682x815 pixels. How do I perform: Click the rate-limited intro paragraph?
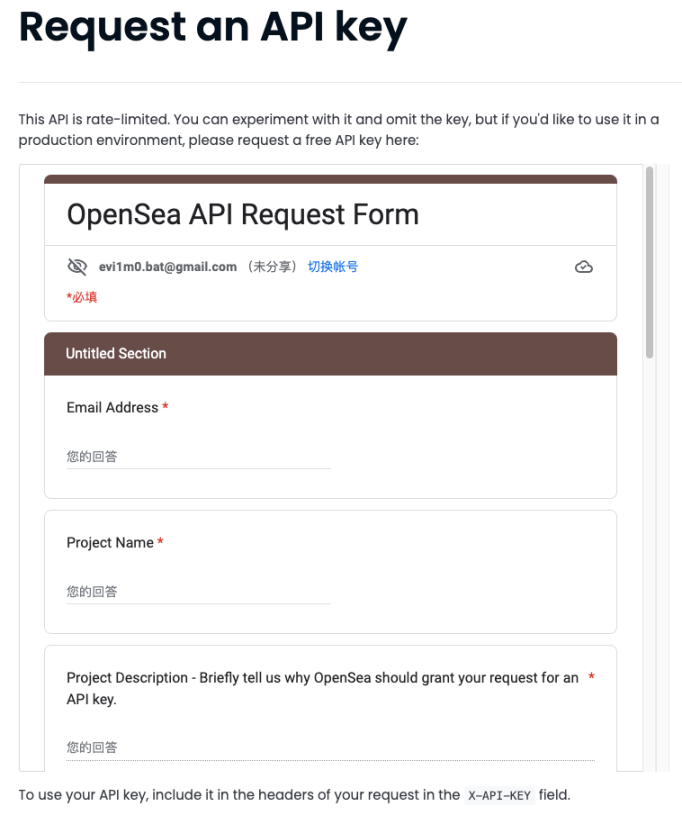[338, 130]
